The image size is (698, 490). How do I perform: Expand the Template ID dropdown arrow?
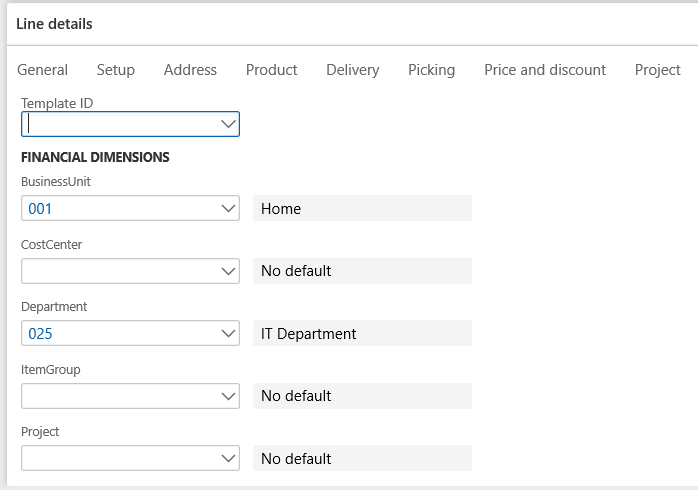click(228, 124)
